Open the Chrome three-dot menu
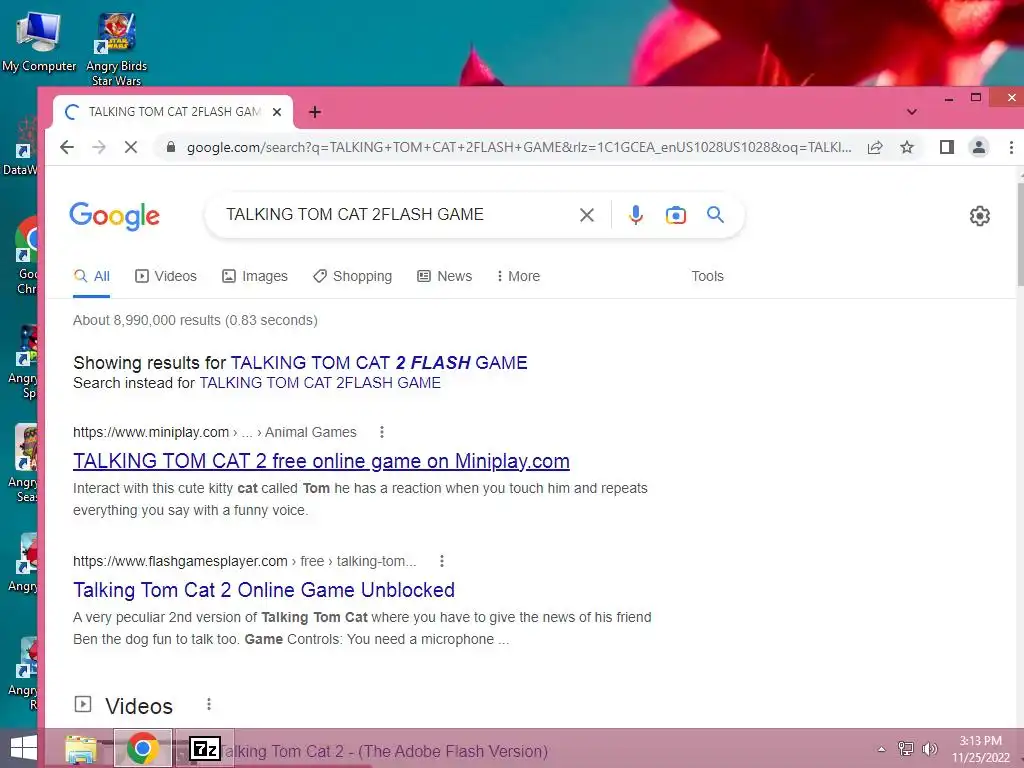Image resolution: width=1024 pixels, height=768 pixels. [1010, 147]
